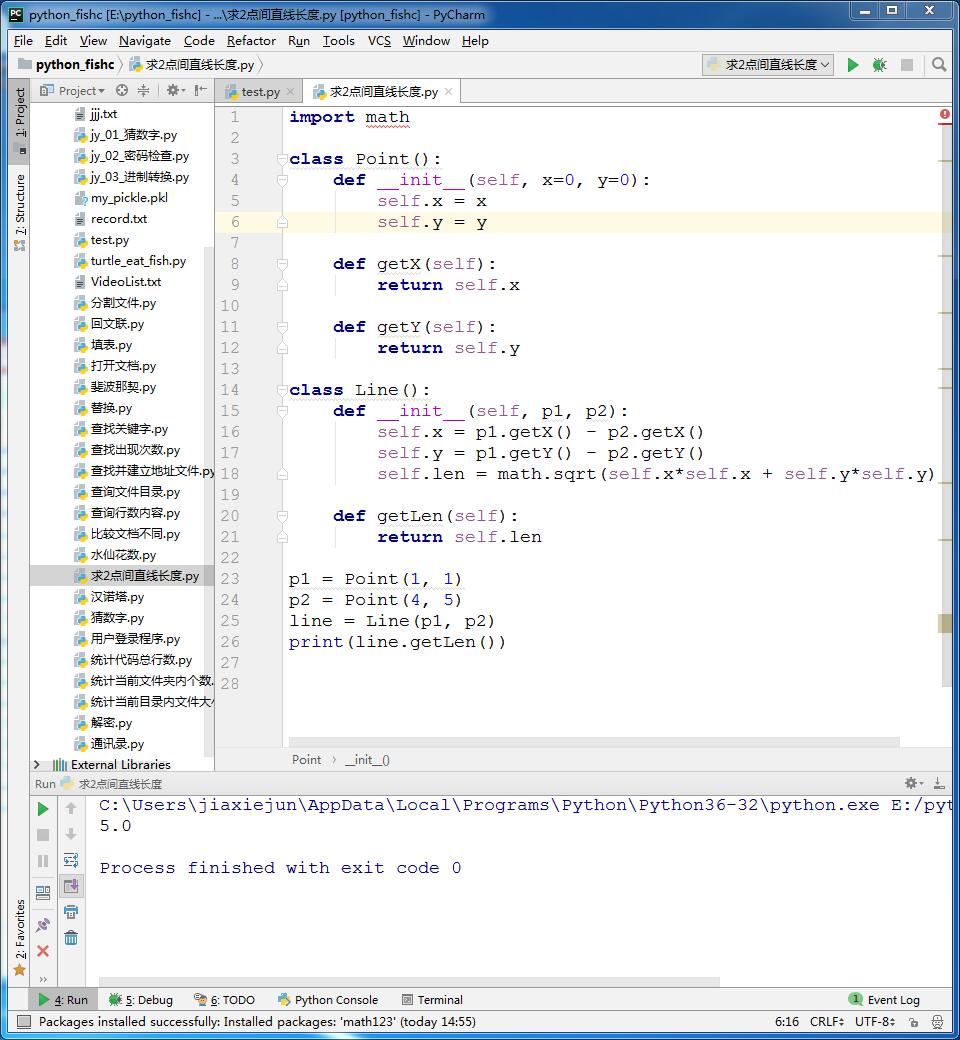Expand the External Libraries tree node
This screenshot has width=960, height=1040.
37,765
